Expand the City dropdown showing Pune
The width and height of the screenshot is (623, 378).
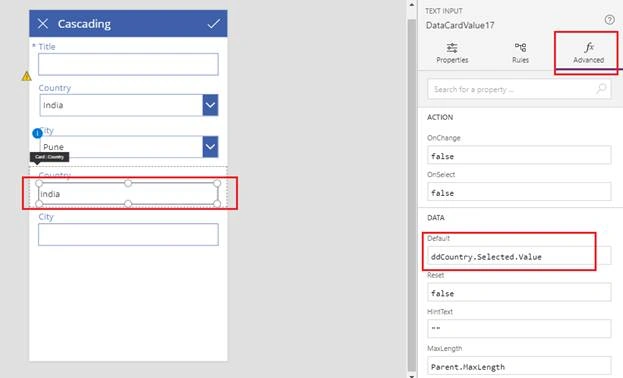(x=210, y=147)
